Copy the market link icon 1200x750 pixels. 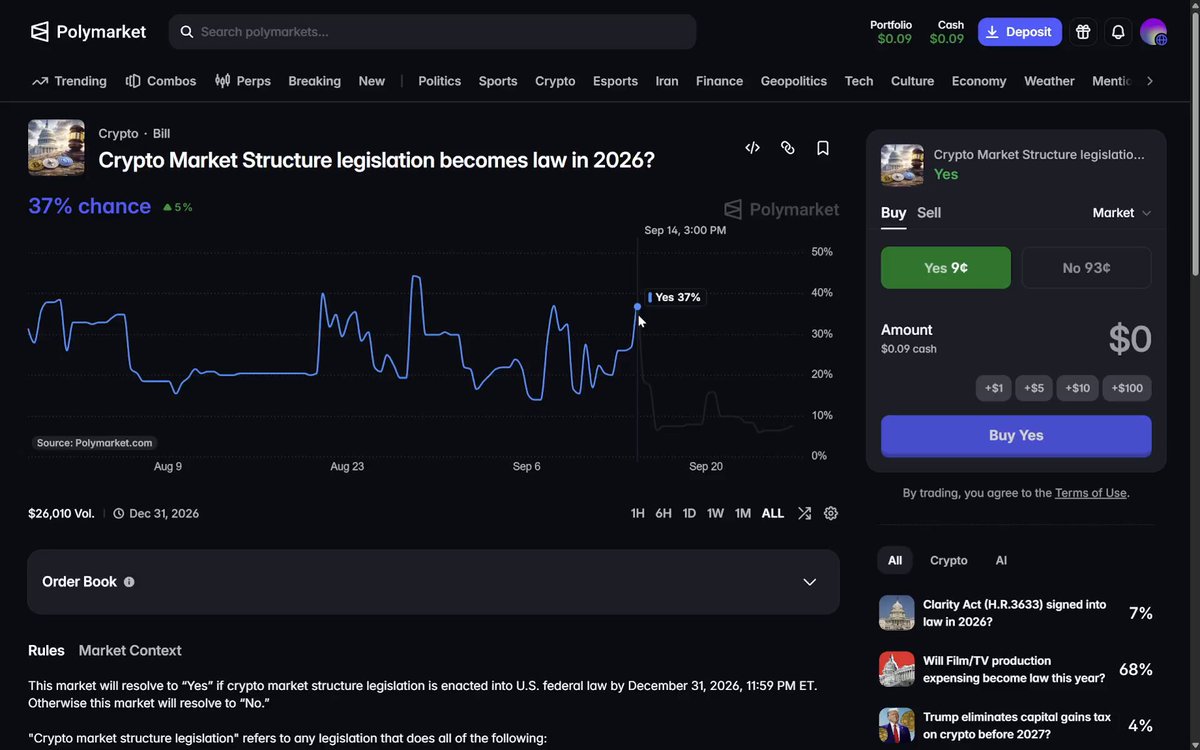tap(788, 148)
